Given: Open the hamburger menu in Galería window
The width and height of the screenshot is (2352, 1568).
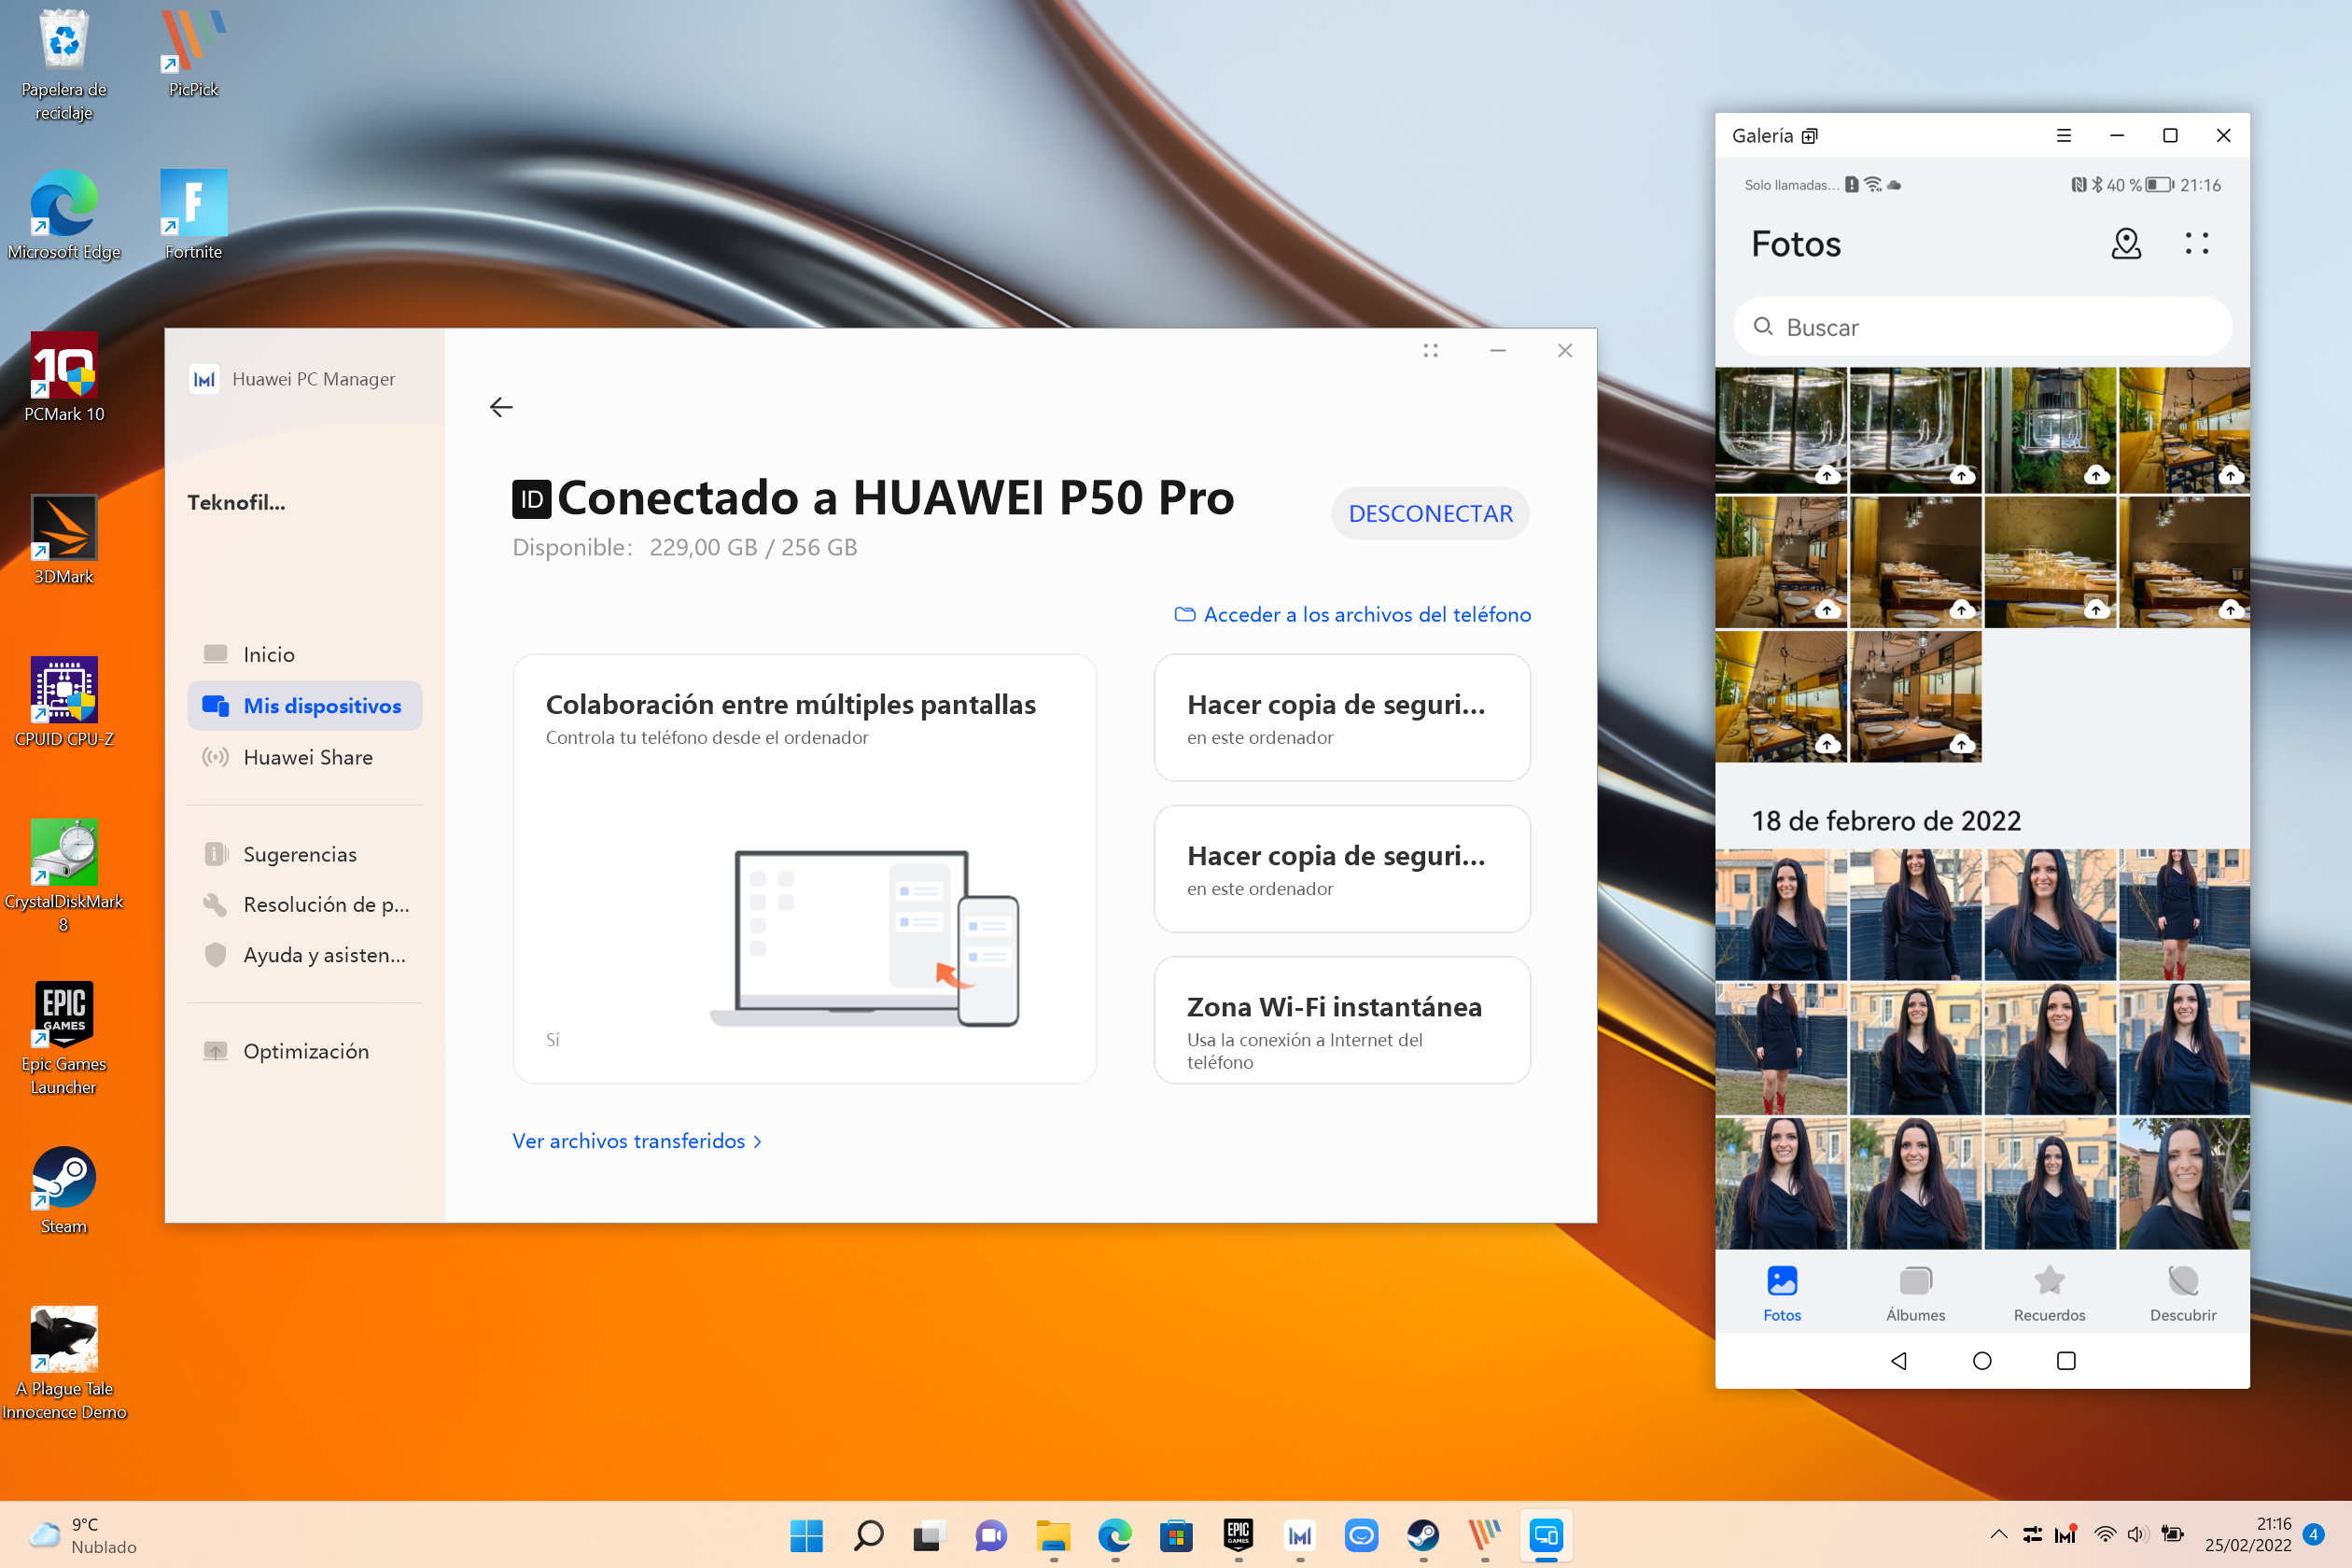Looking at the screenshot, I should [x=2063, y=135].
